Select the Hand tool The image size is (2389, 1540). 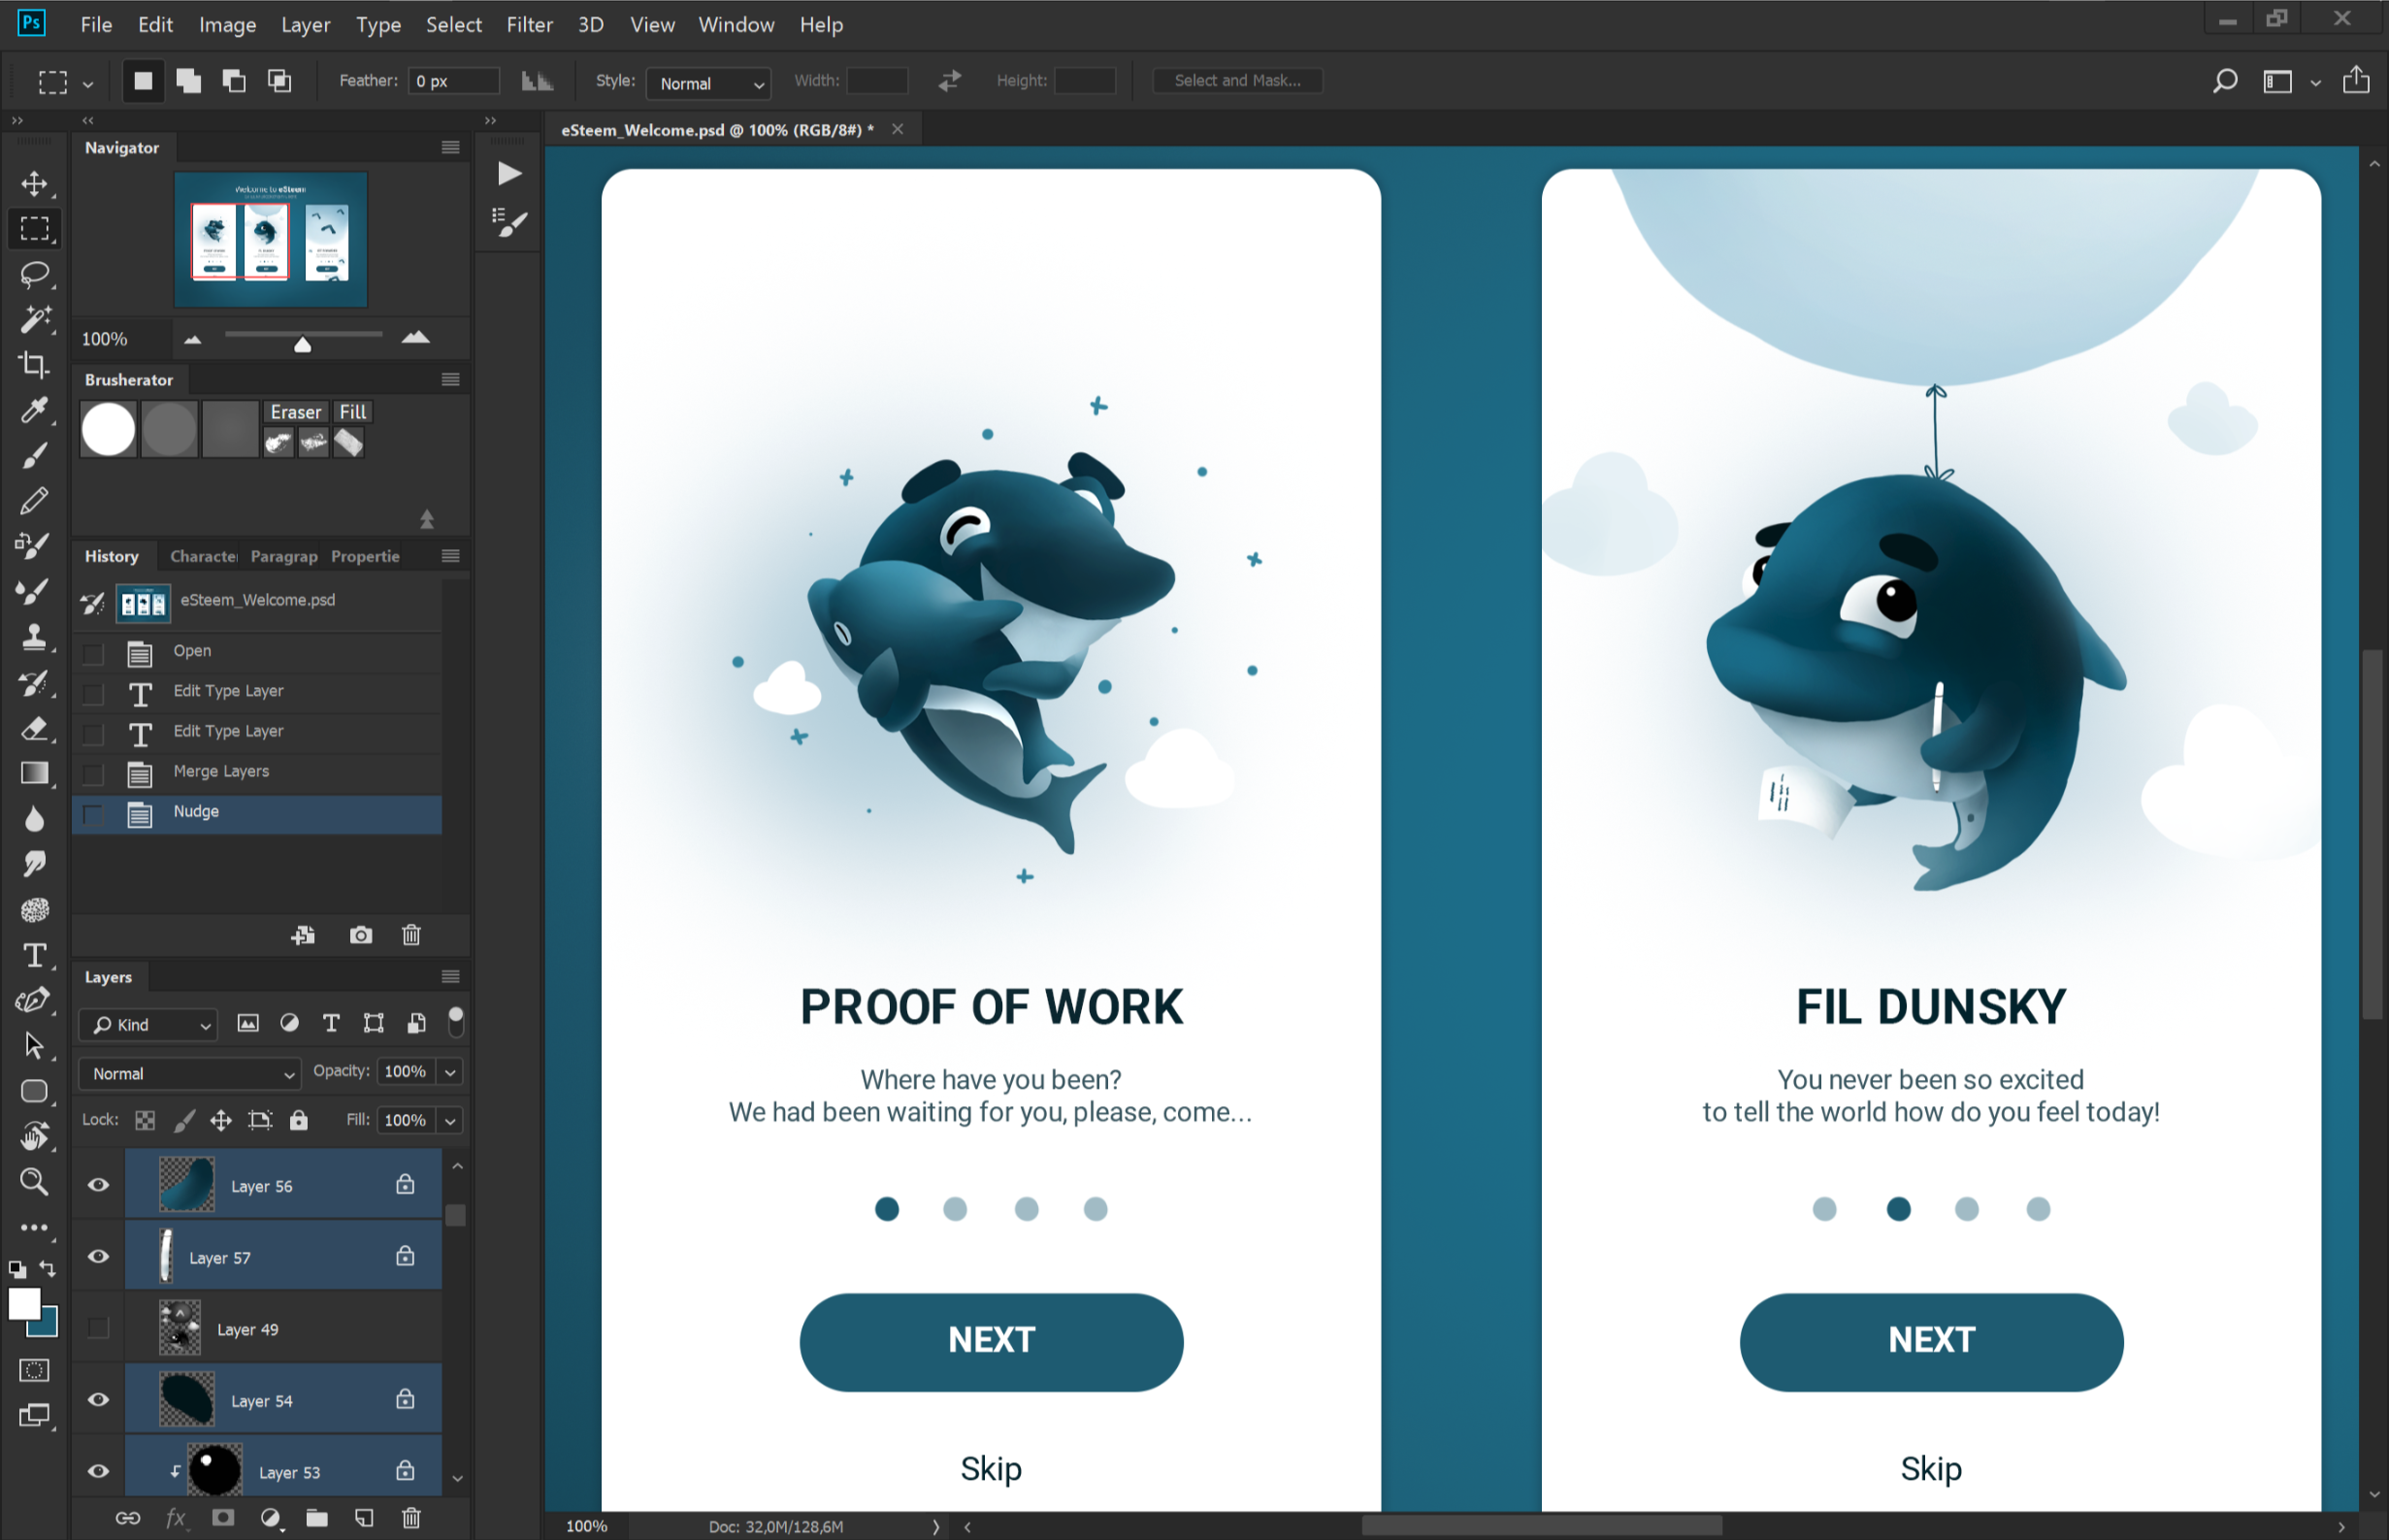pos(34,1137)
